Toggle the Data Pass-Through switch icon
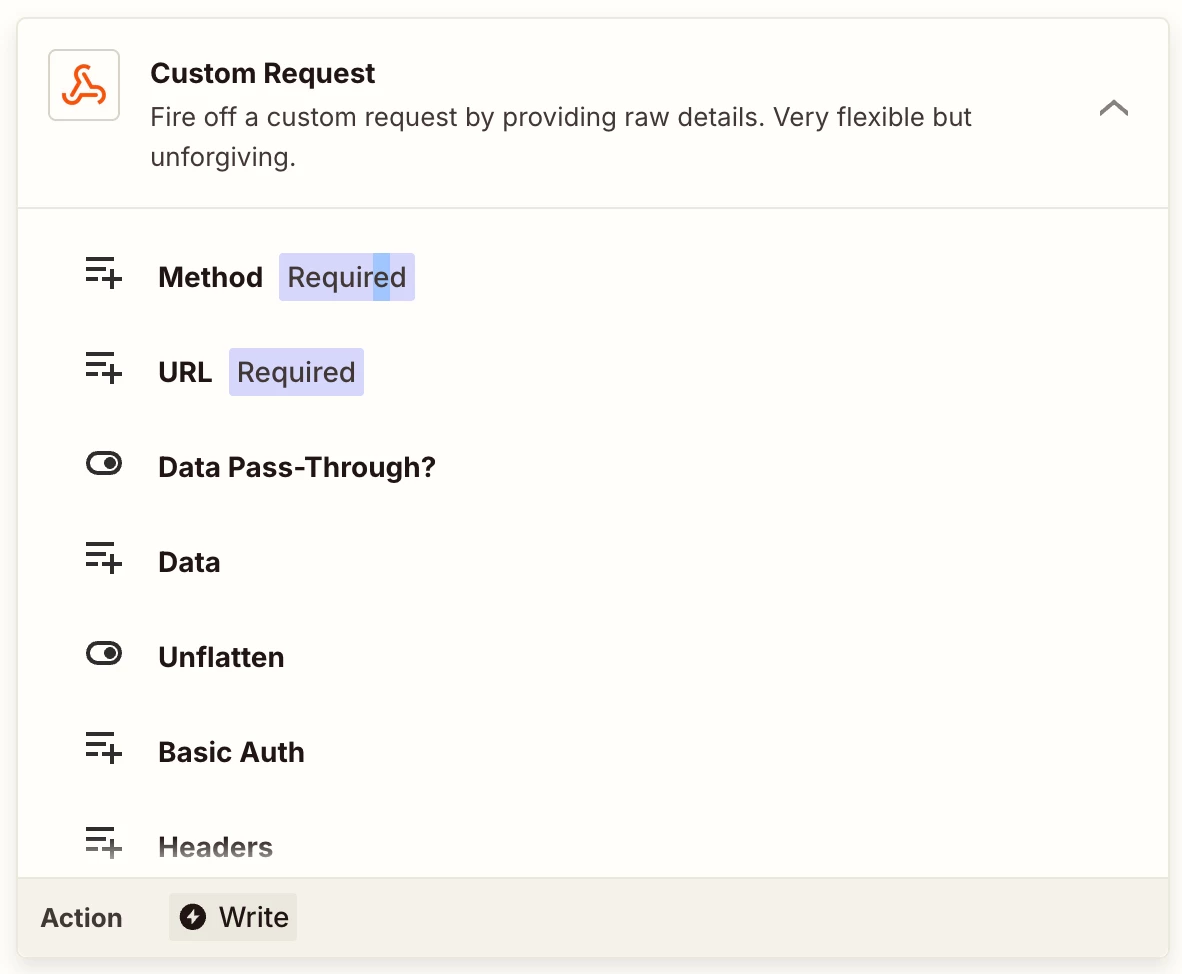This screenshot has height=974, width=1182. pyautogui.click(x=103, y=463)
